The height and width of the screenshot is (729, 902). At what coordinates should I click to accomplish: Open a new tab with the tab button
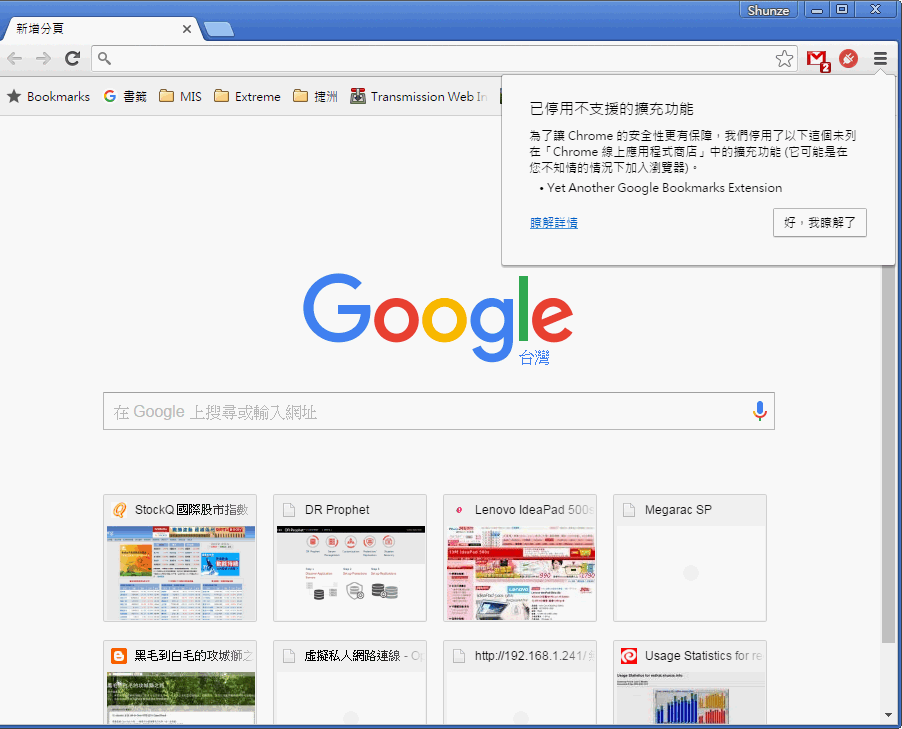pyautogui.click(x=219, y=29)
